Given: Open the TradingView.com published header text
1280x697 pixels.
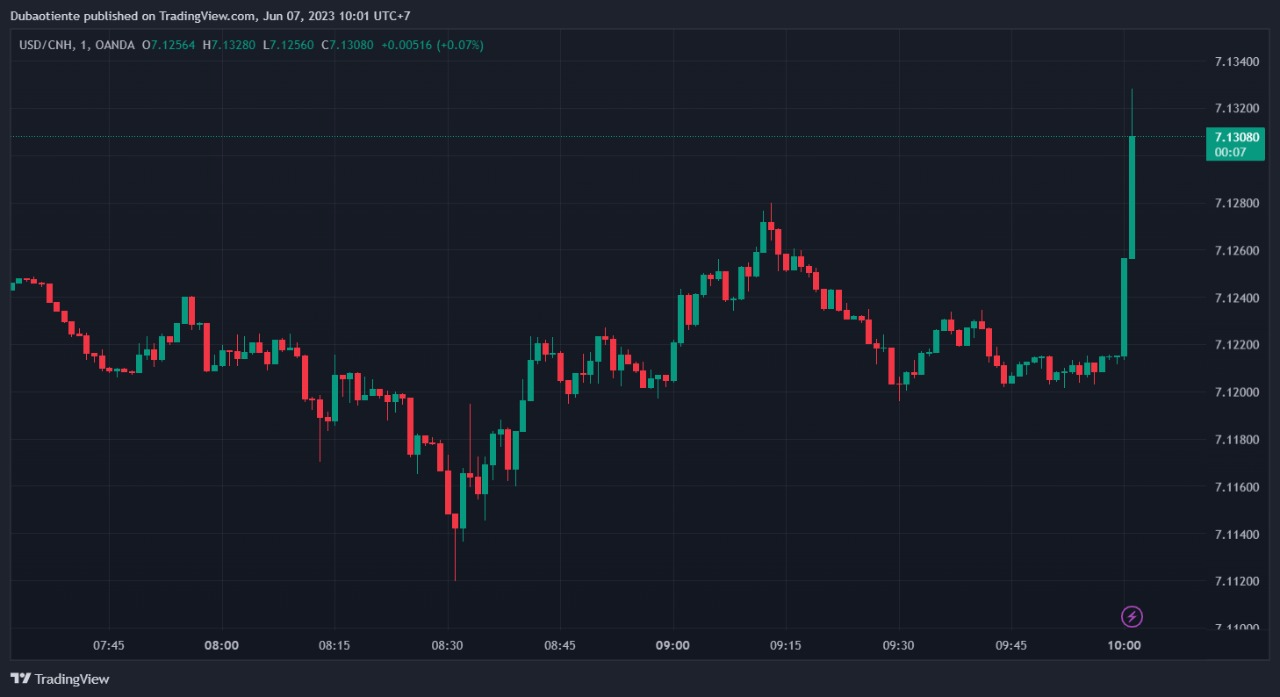Looking at the screenshot, I should point(210,16).
